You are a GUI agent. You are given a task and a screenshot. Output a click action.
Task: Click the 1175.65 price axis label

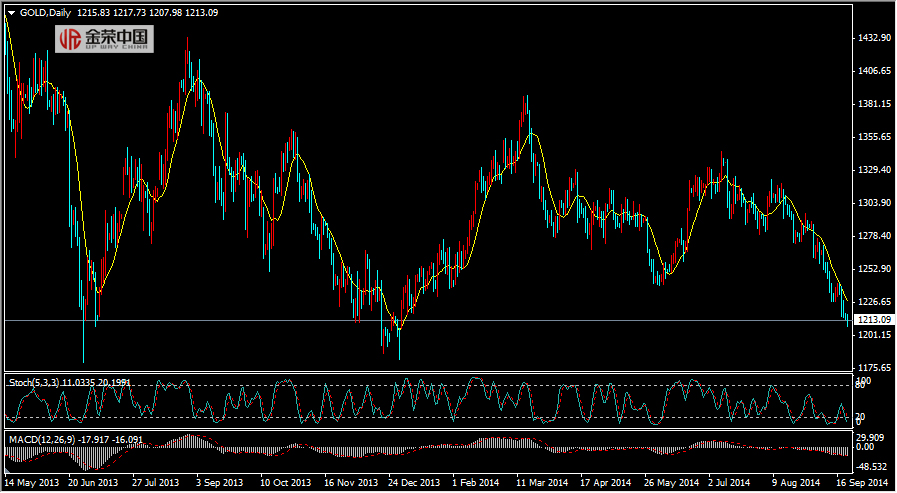click(873, 367)
